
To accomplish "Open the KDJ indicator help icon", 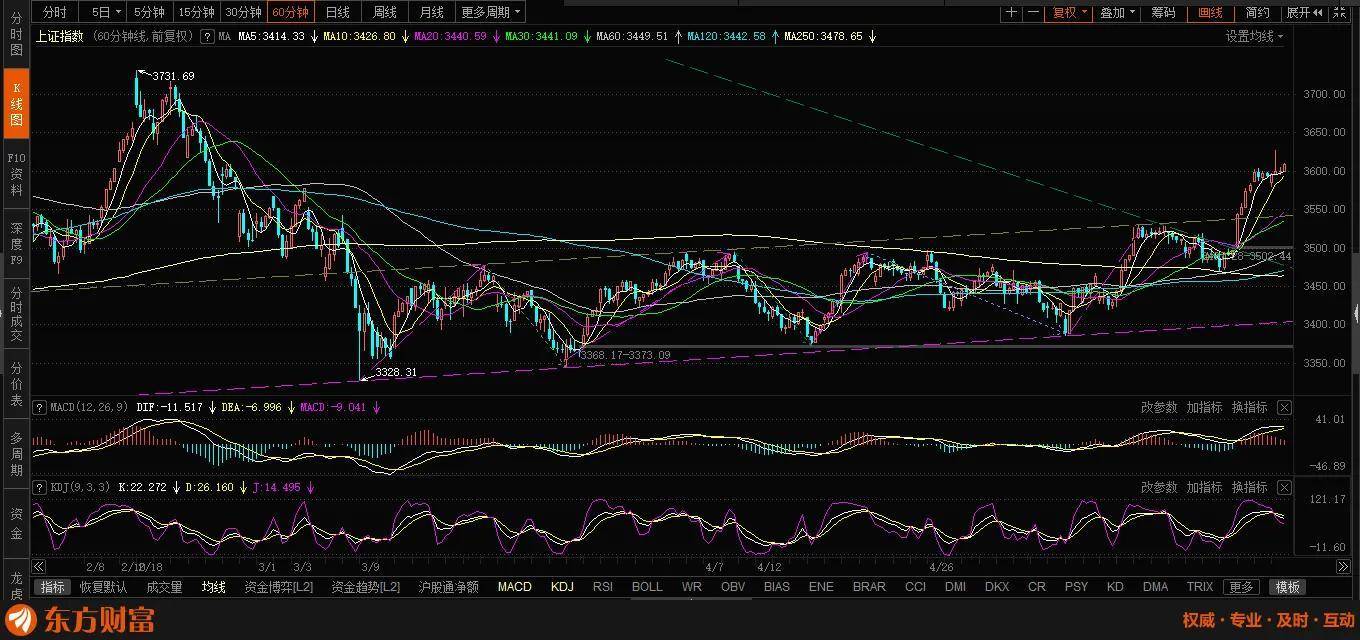I will pyautogui.click(x=39, y=488).
